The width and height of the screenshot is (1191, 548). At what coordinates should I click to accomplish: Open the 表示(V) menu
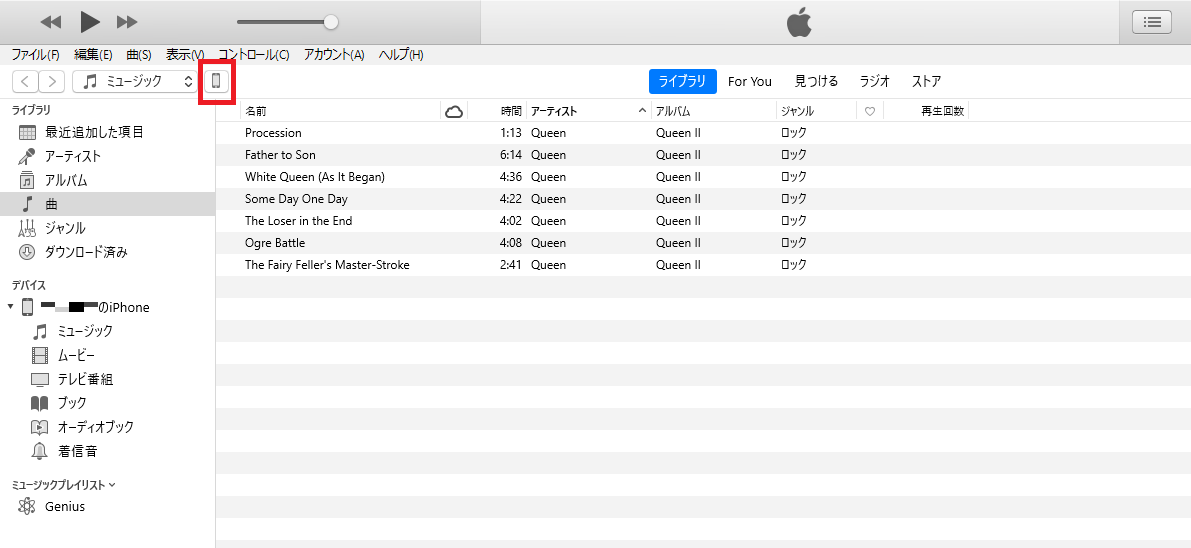185,55
